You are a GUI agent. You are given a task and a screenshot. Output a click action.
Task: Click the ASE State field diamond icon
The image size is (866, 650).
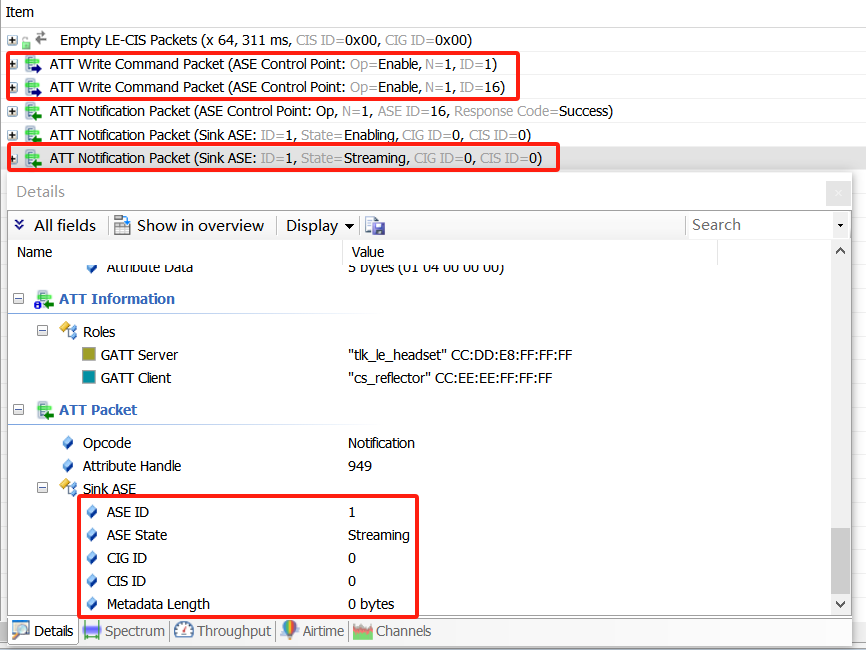pyautogui.click(x=92, y=535)
